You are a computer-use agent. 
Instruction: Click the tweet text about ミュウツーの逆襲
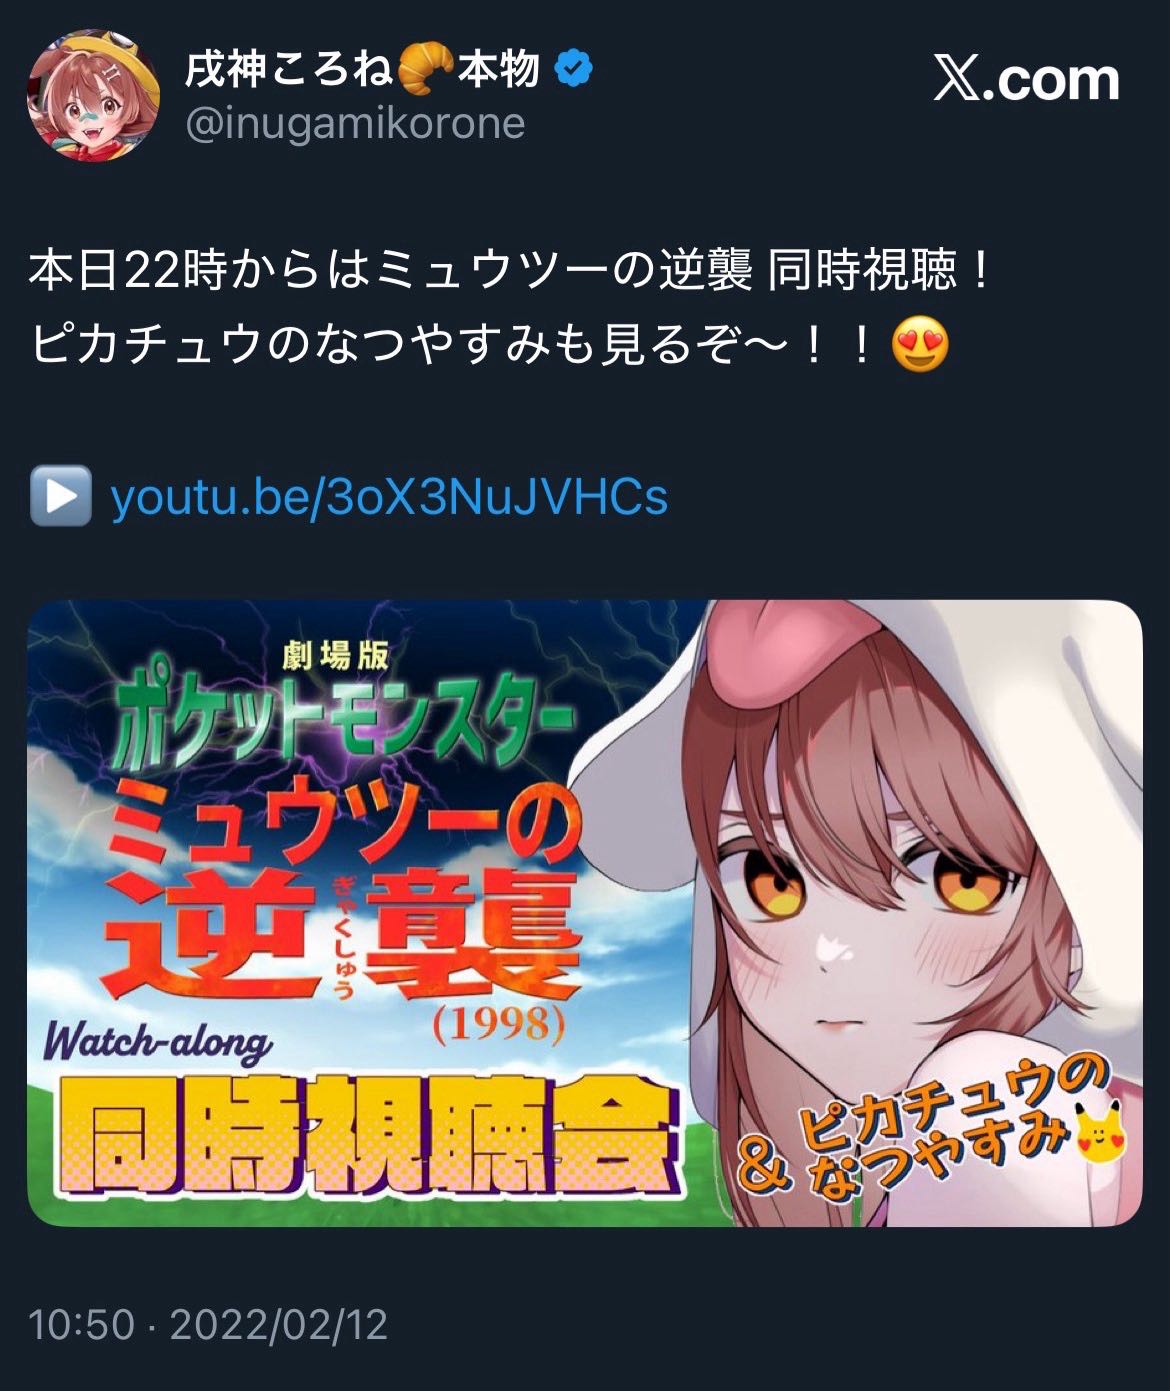510,271
